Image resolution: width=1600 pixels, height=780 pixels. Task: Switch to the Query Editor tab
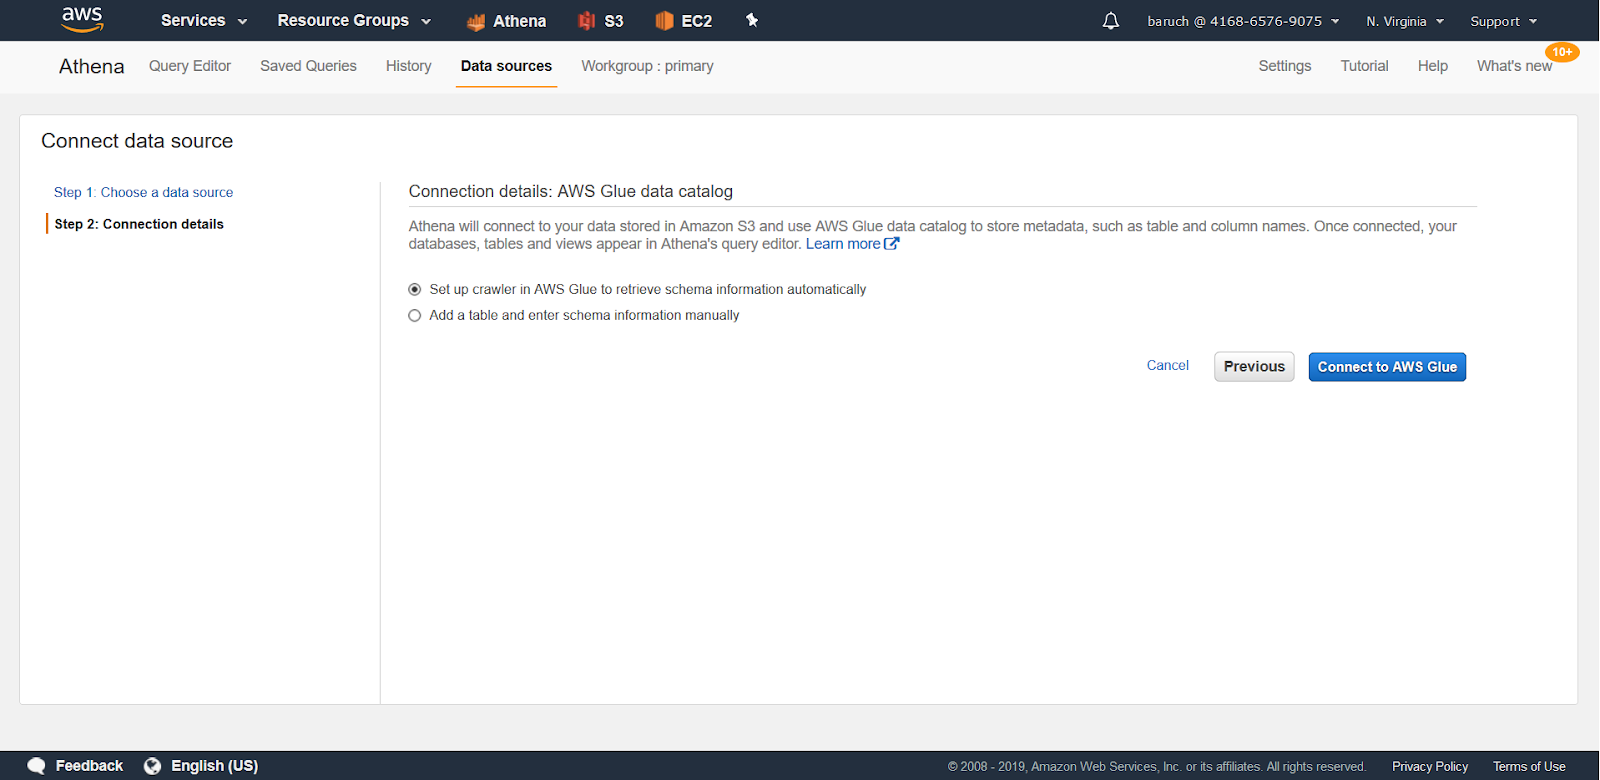point(190,66)
